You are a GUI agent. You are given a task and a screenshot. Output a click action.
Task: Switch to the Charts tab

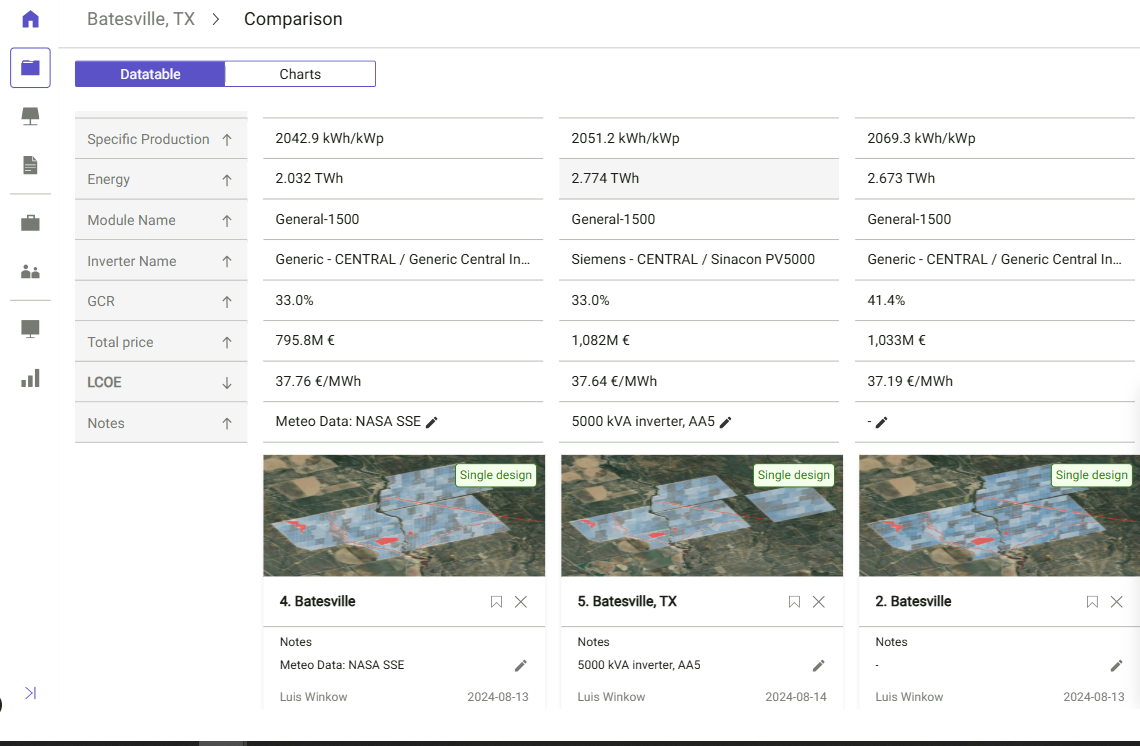[x=300, y=74]
